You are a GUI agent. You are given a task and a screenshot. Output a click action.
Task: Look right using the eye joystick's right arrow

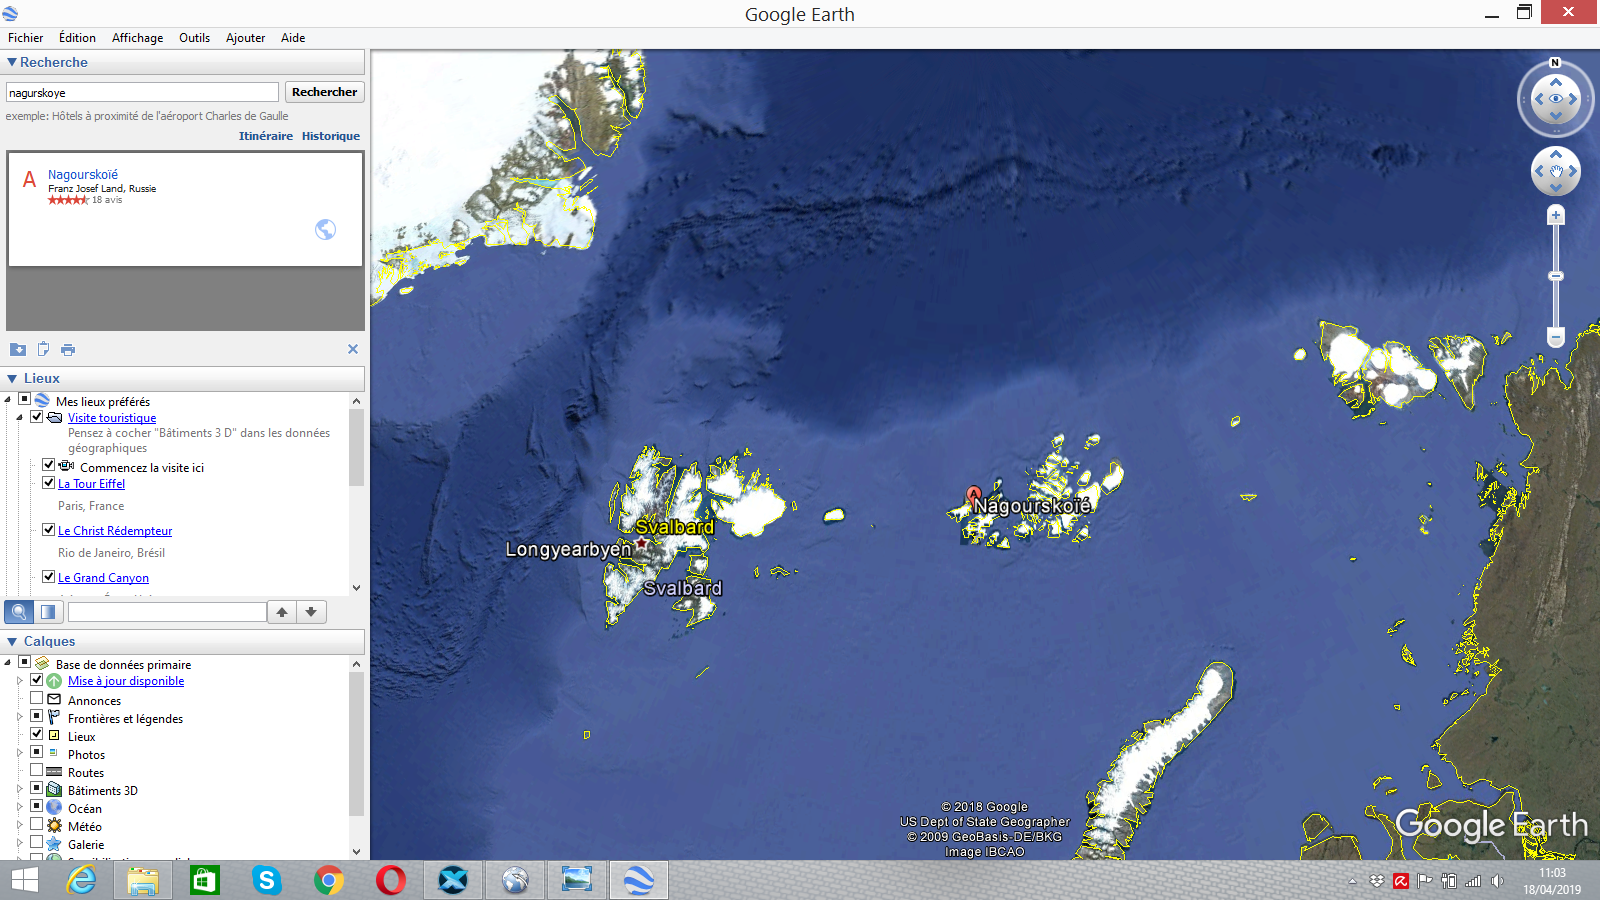tap(1573, 99)
